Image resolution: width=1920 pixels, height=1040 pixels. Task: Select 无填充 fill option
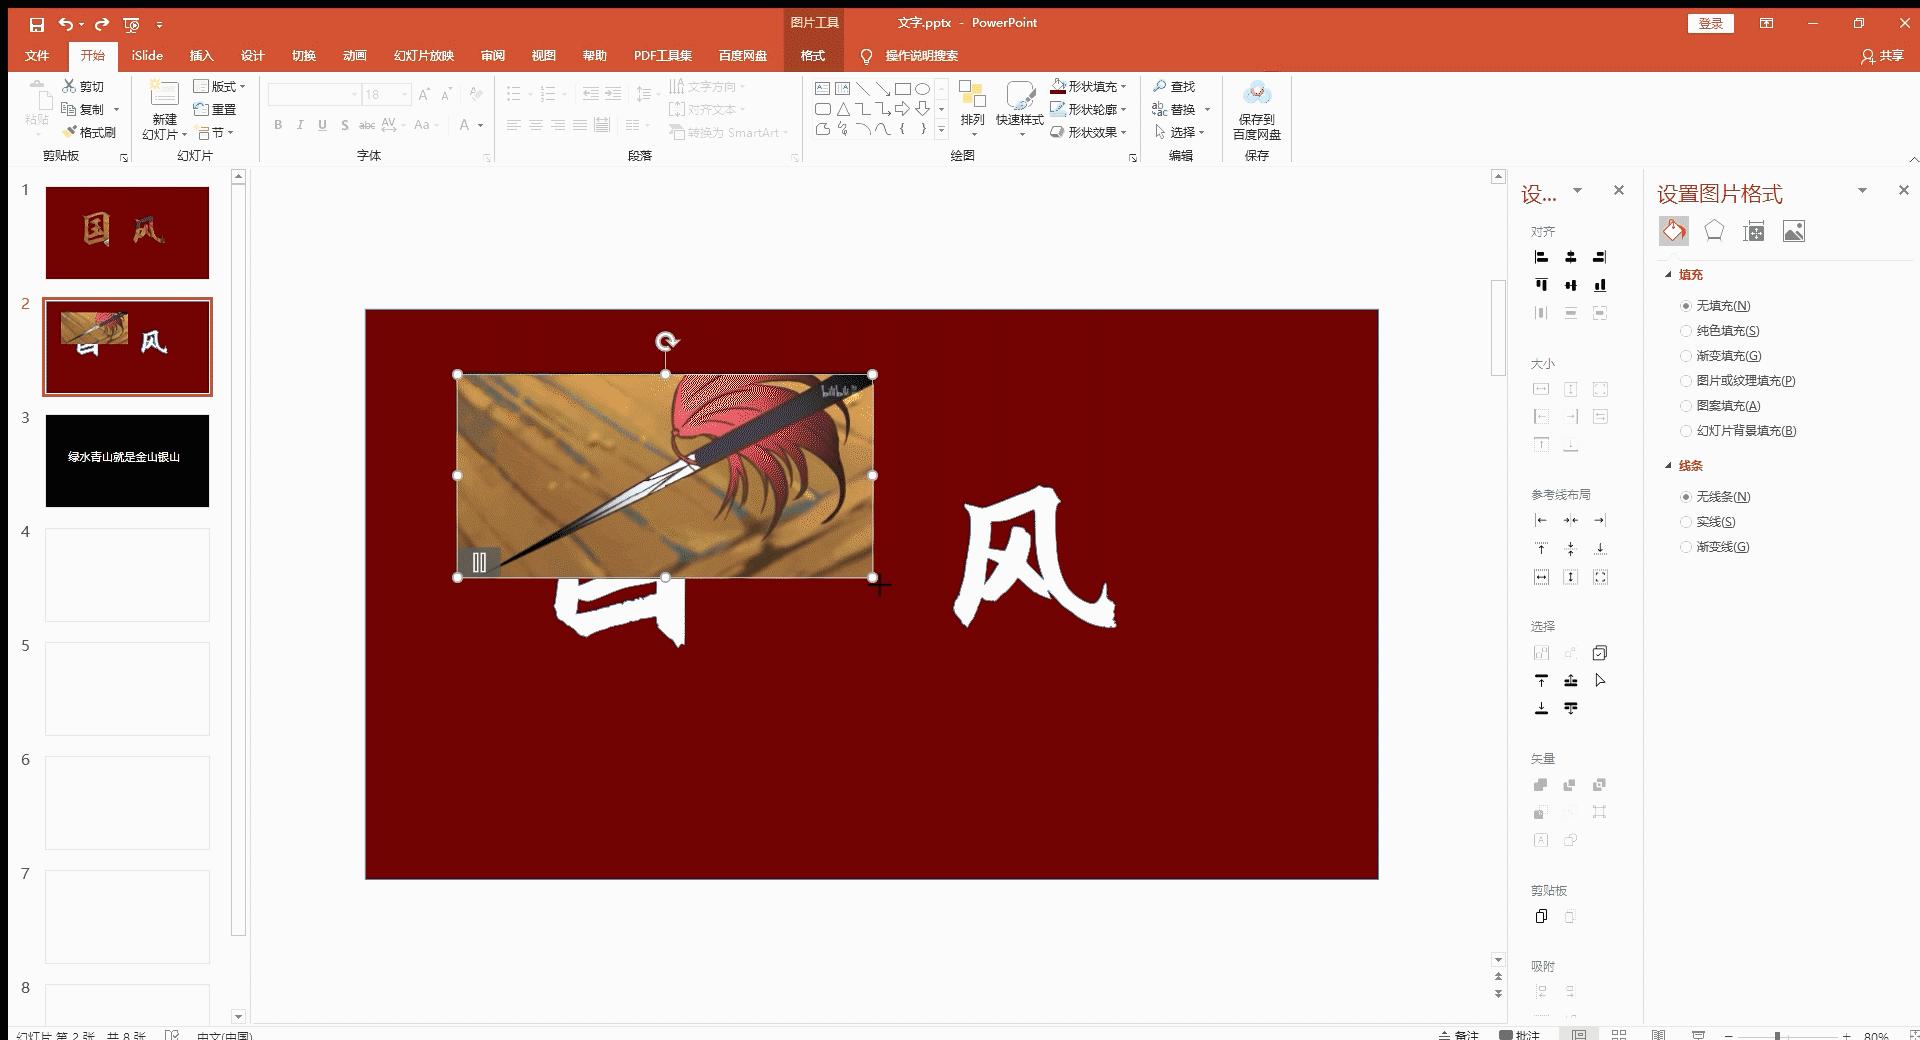pyautogui.click(x=1716, y=306)
